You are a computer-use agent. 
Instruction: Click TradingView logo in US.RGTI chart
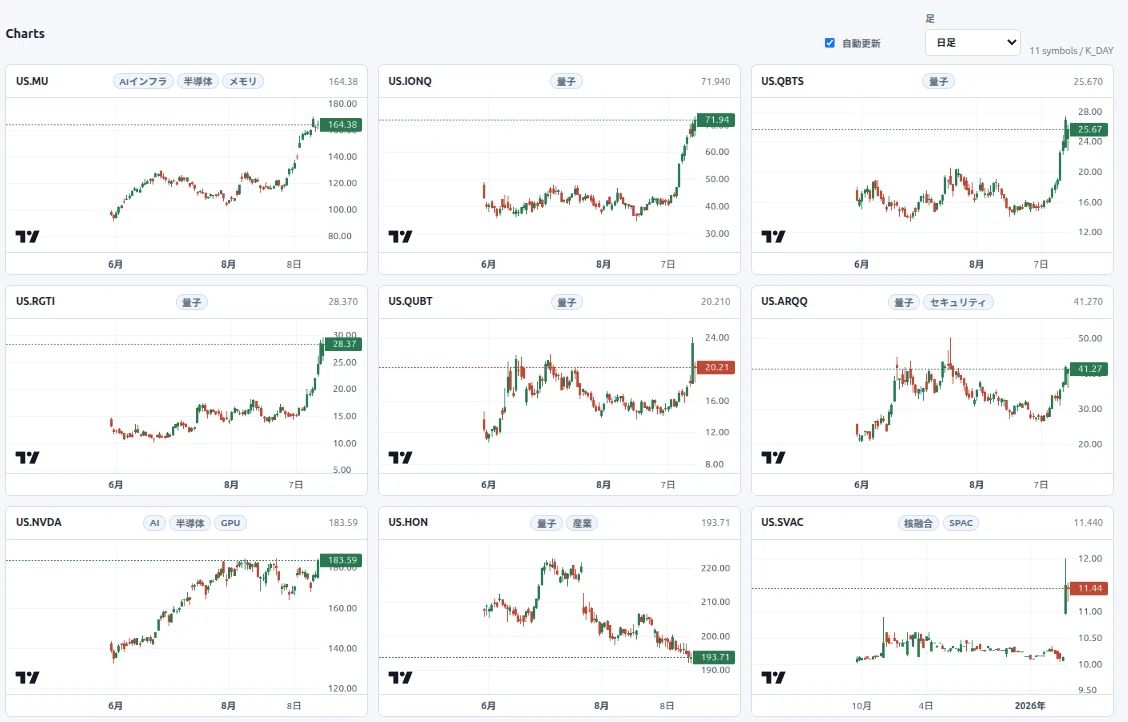point(27,457)
